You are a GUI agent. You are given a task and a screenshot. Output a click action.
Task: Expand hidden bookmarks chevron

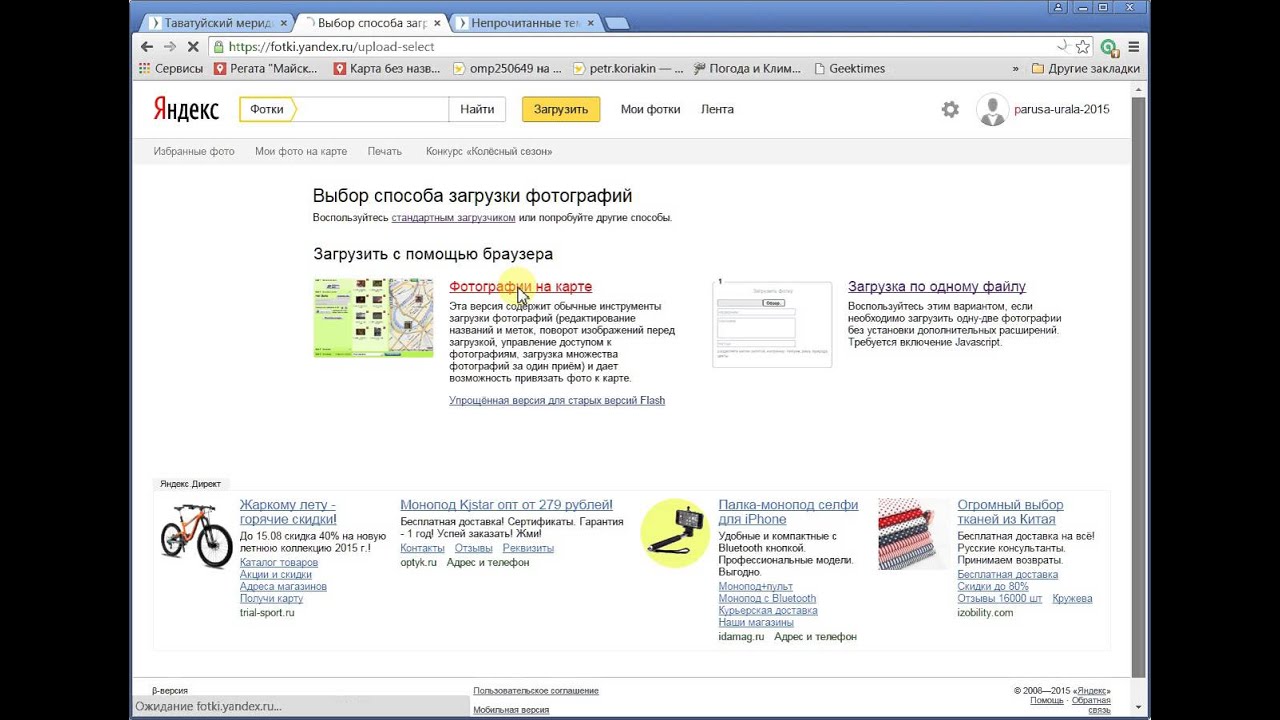[x=1015, y=69]
